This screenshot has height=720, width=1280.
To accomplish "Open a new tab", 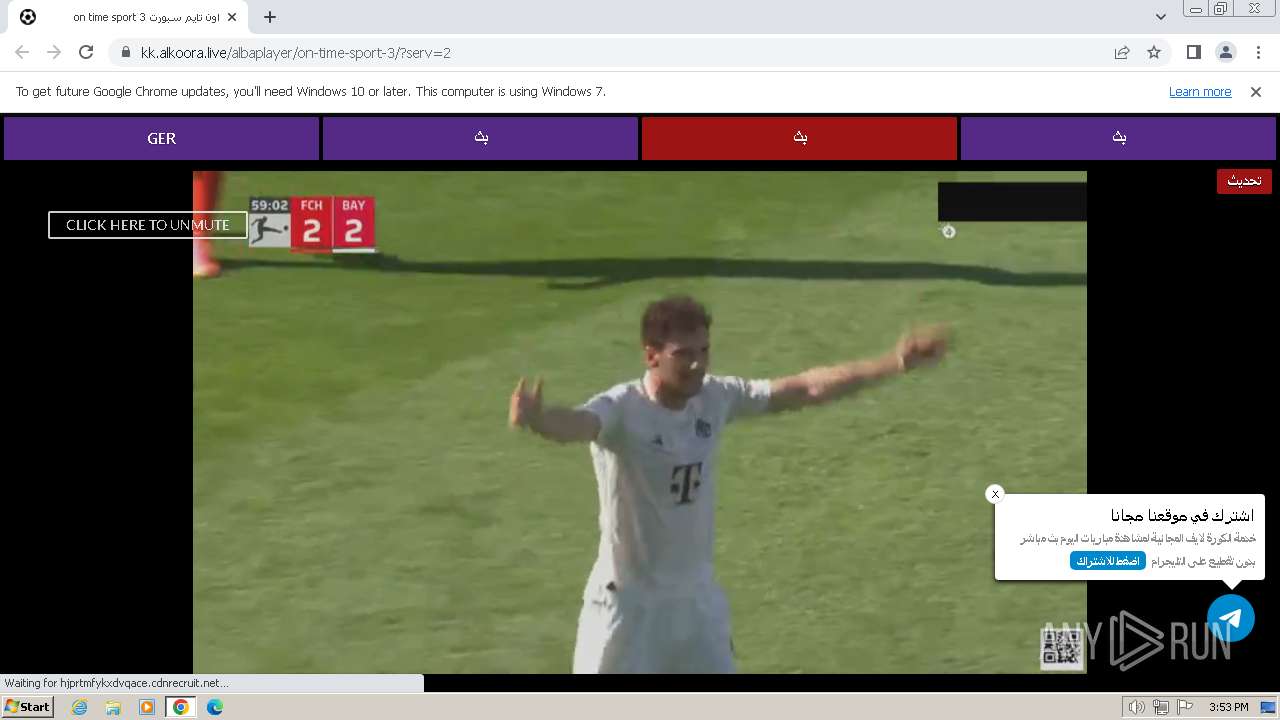I will (270, 17).
